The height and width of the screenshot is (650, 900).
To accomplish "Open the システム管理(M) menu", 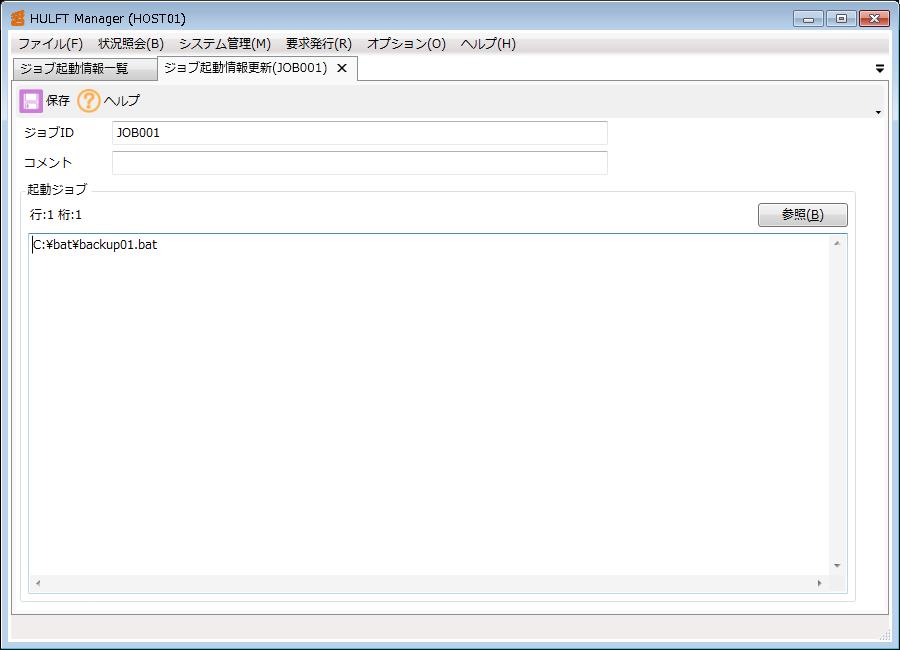I will pos(225,44).
